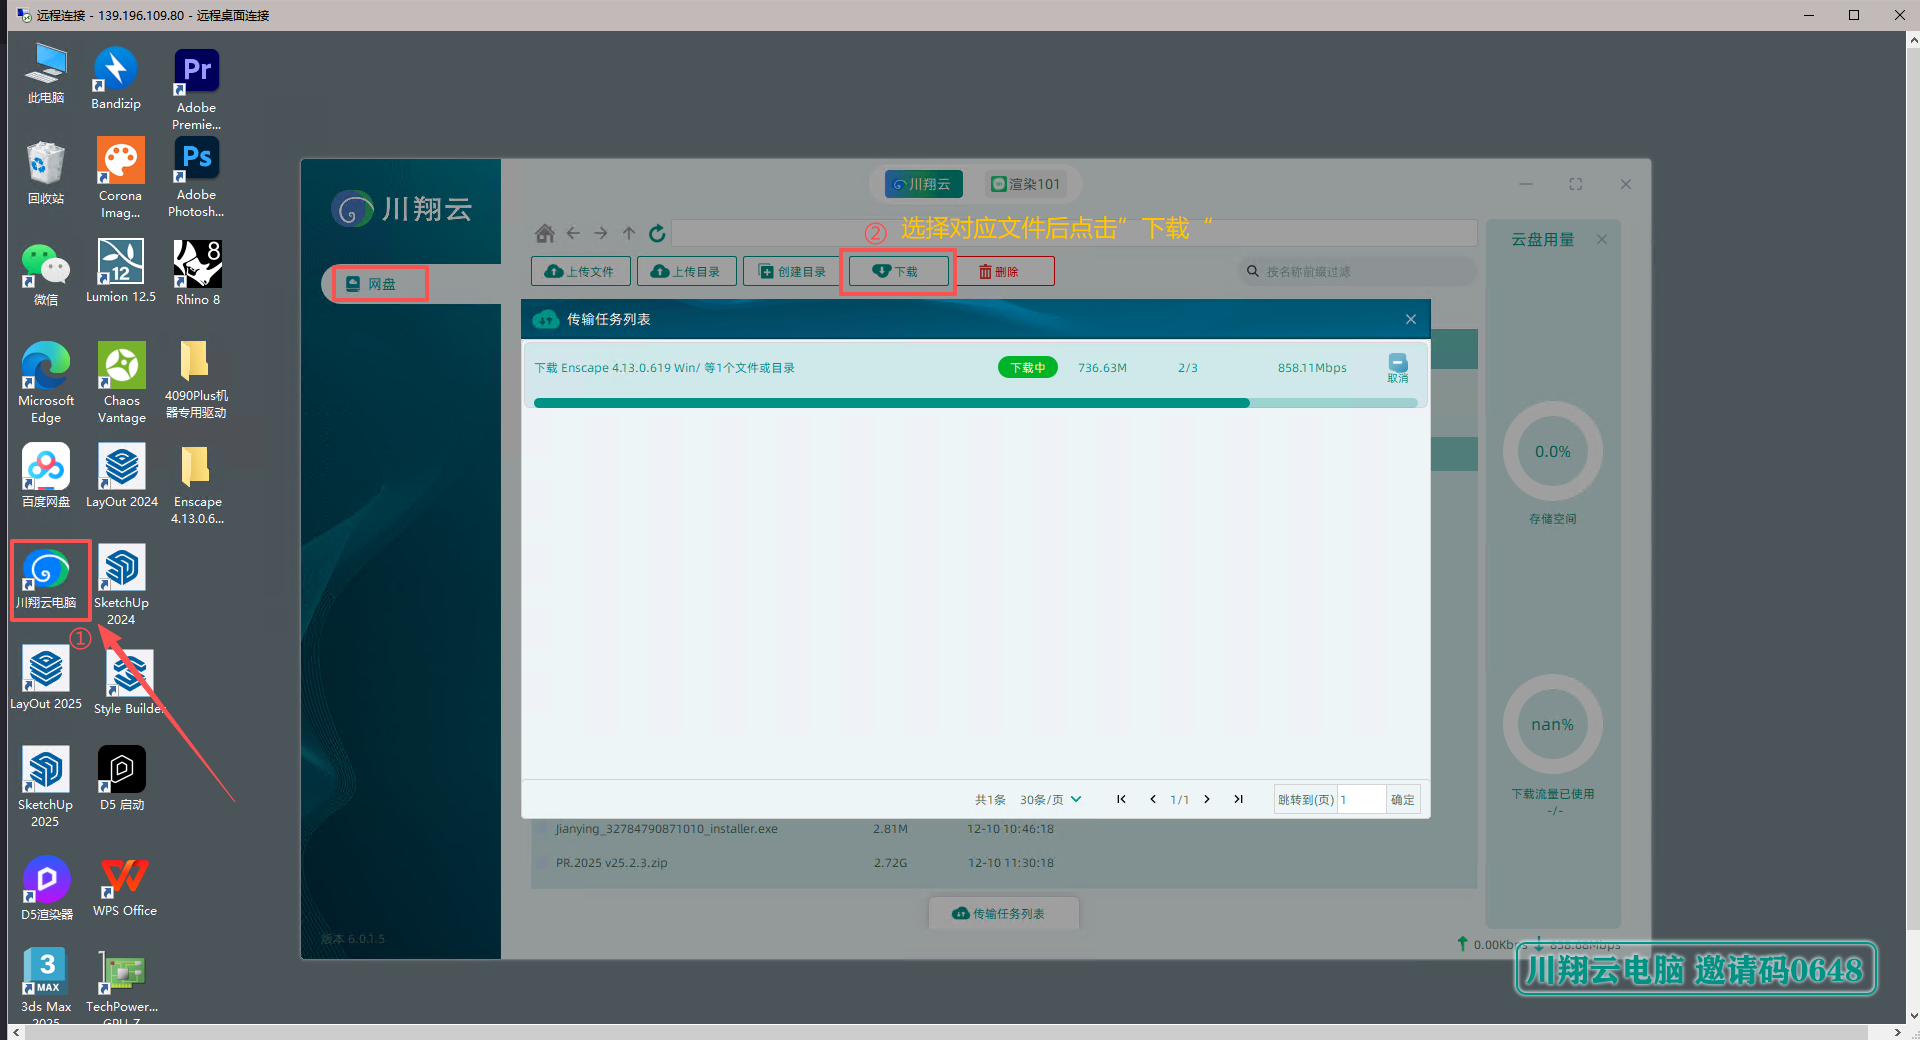Image resolution: width=1920 pixels, height=1040 pixels.
Task: Click the 跳转到(页) page number field
Action: 1361,799
